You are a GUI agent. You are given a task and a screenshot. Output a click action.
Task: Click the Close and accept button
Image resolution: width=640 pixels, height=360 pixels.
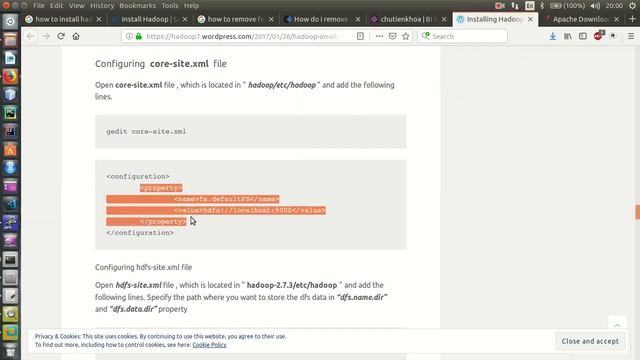pos(590,341)
